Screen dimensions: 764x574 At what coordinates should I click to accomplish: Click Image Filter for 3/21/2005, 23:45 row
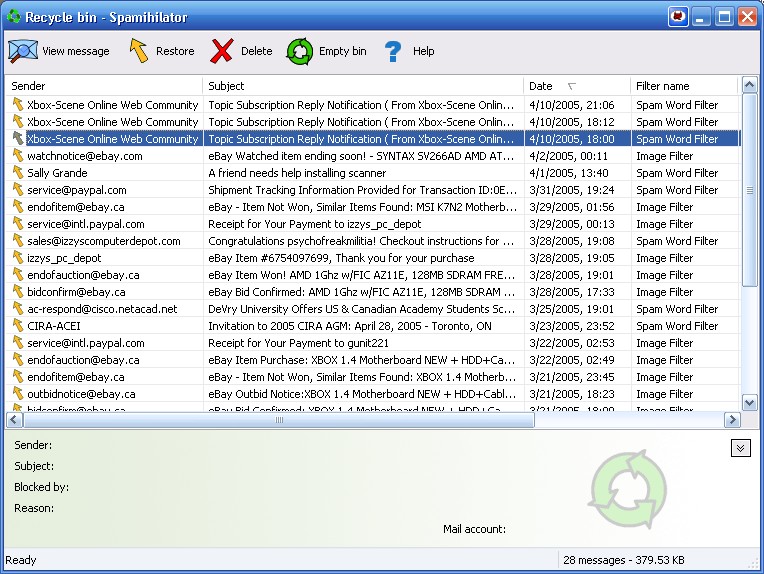[665, 377]
